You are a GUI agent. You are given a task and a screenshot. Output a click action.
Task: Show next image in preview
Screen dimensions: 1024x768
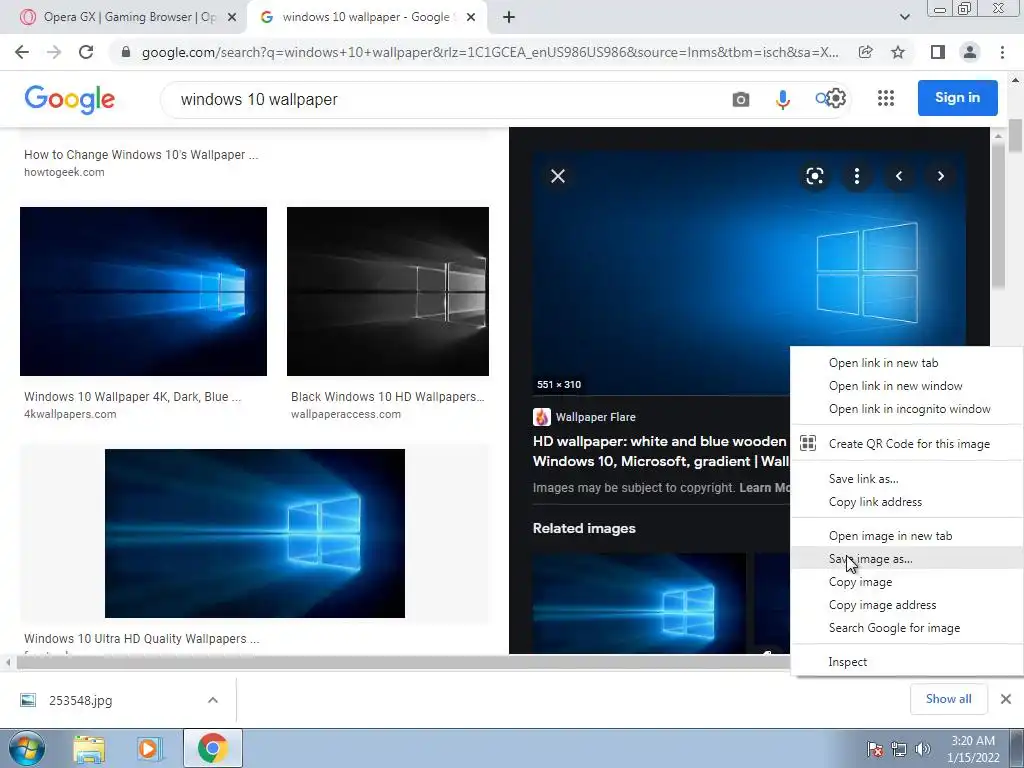click(x=940, y=176)
